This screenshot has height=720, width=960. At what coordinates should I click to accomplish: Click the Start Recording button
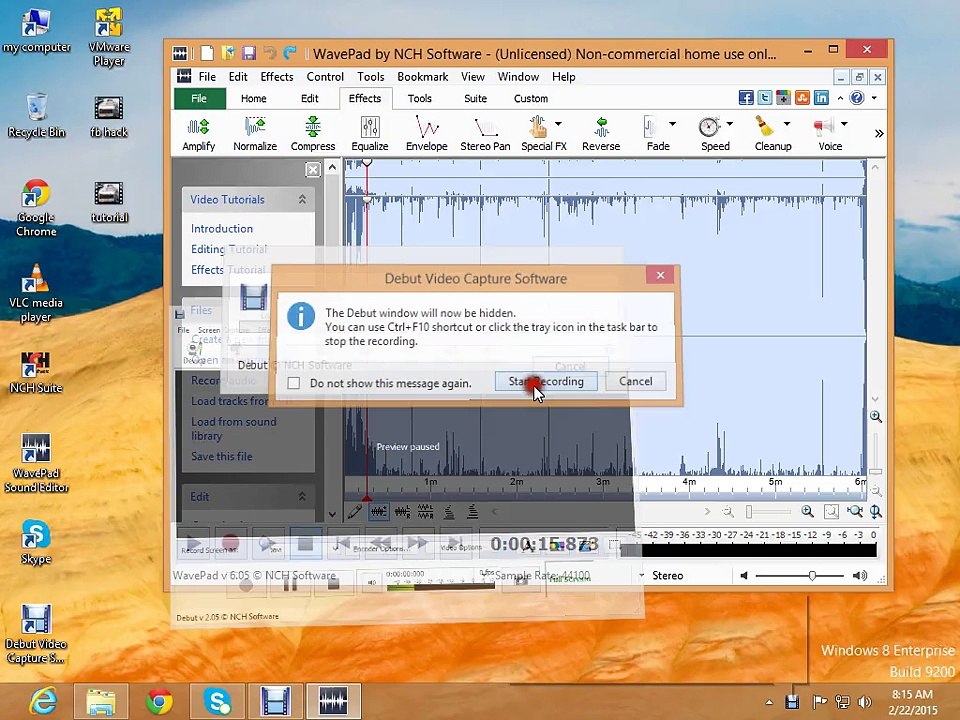(546, 381)
